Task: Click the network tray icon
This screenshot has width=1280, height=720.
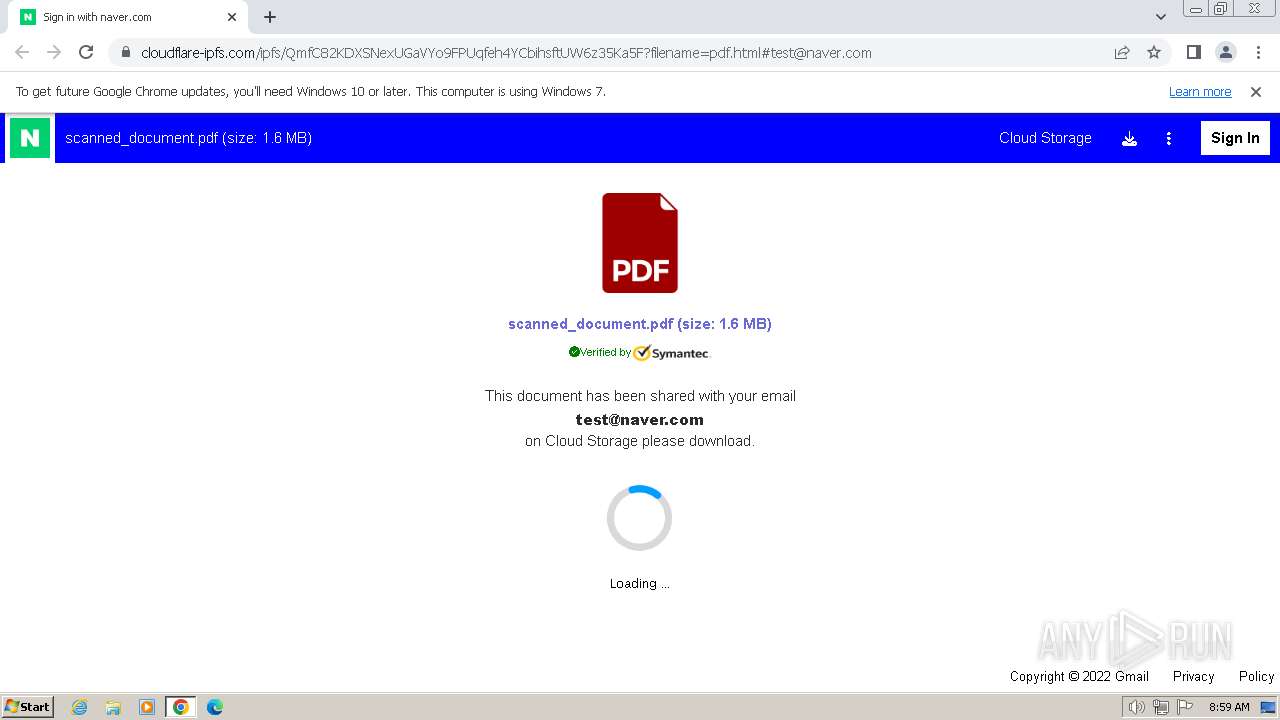Action: [x=1160, y=707]
